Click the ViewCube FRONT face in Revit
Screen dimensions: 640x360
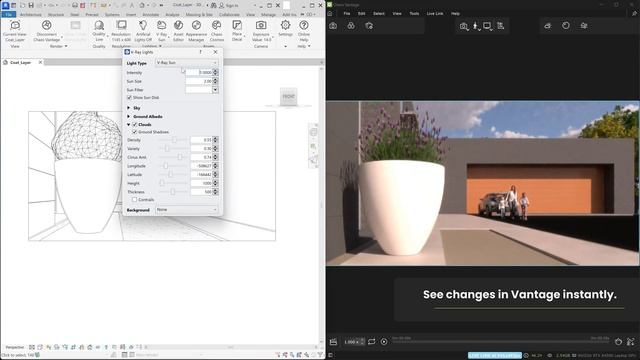point(289,96)
